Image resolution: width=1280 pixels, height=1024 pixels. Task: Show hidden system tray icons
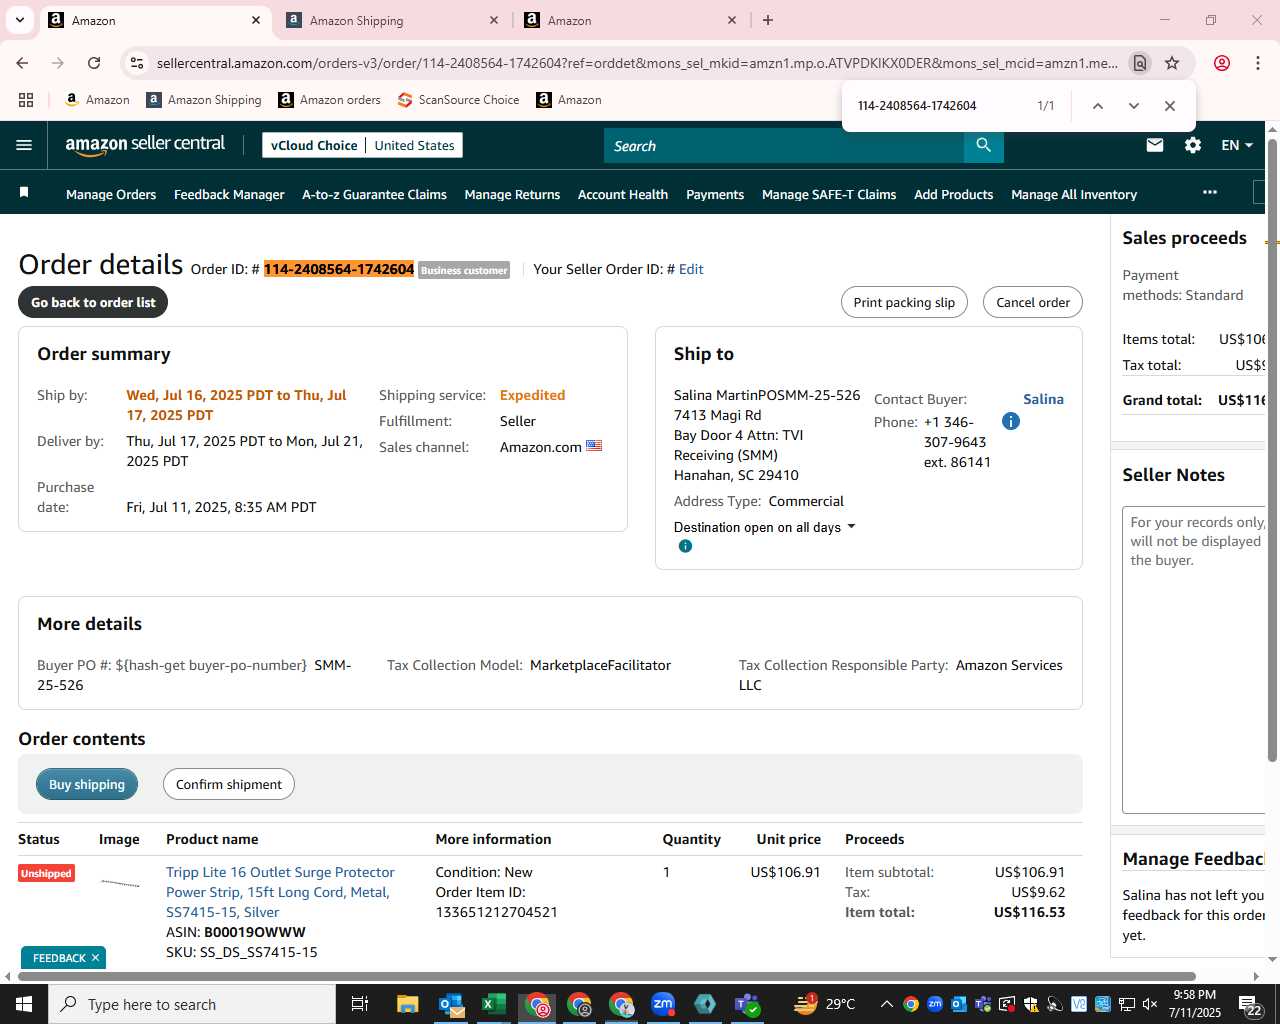pyautogui.click(x=886, y=1004)
